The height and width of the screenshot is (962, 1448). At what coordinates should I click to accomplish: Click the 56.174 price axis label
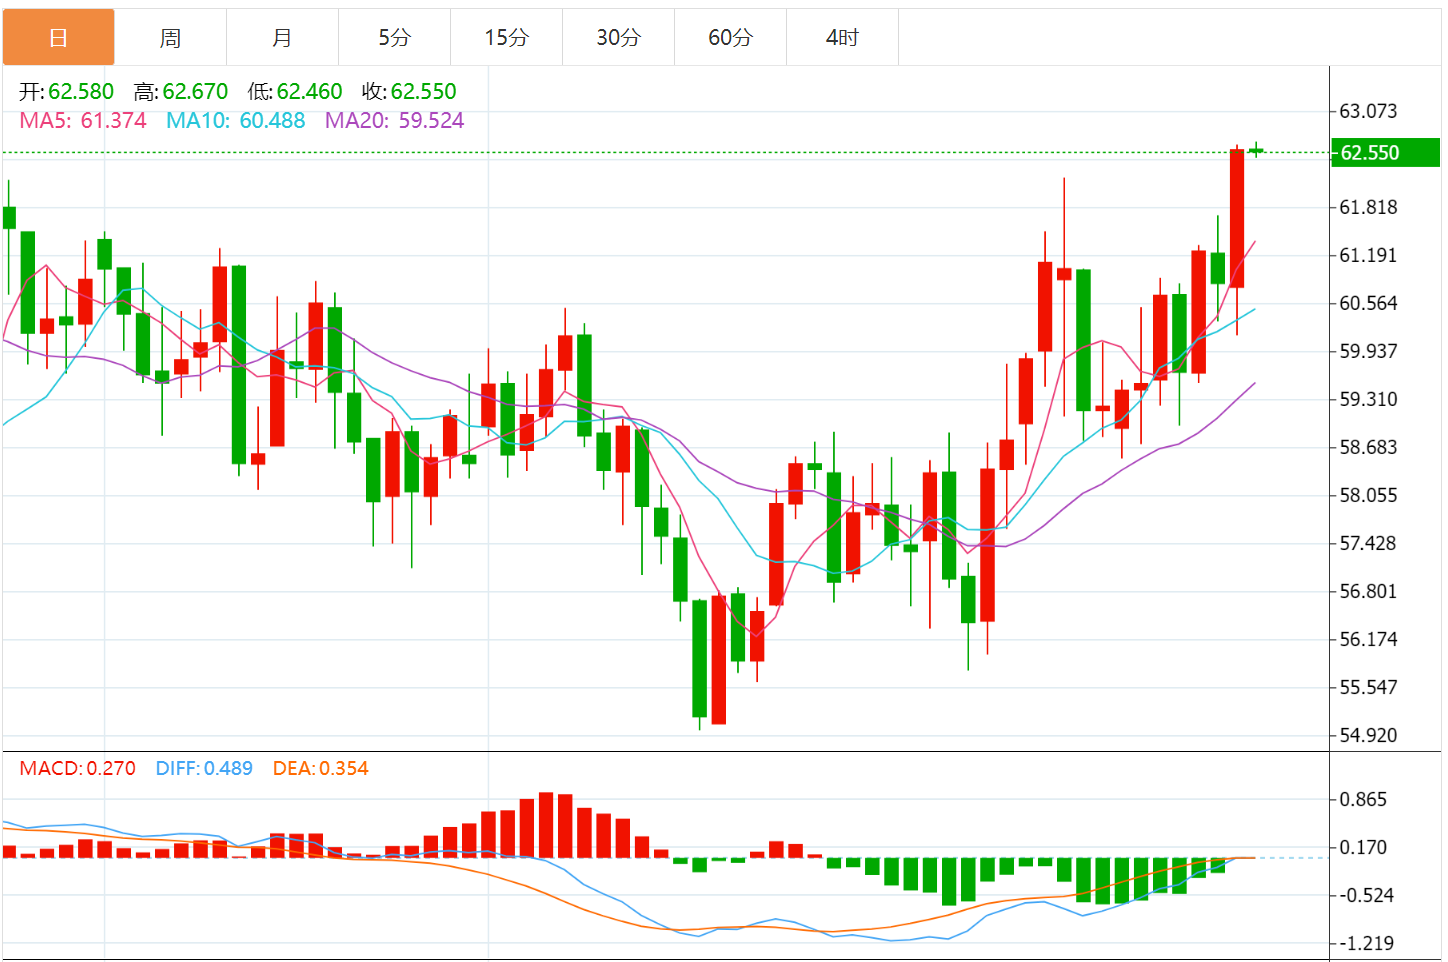[x=1368, y=639]
